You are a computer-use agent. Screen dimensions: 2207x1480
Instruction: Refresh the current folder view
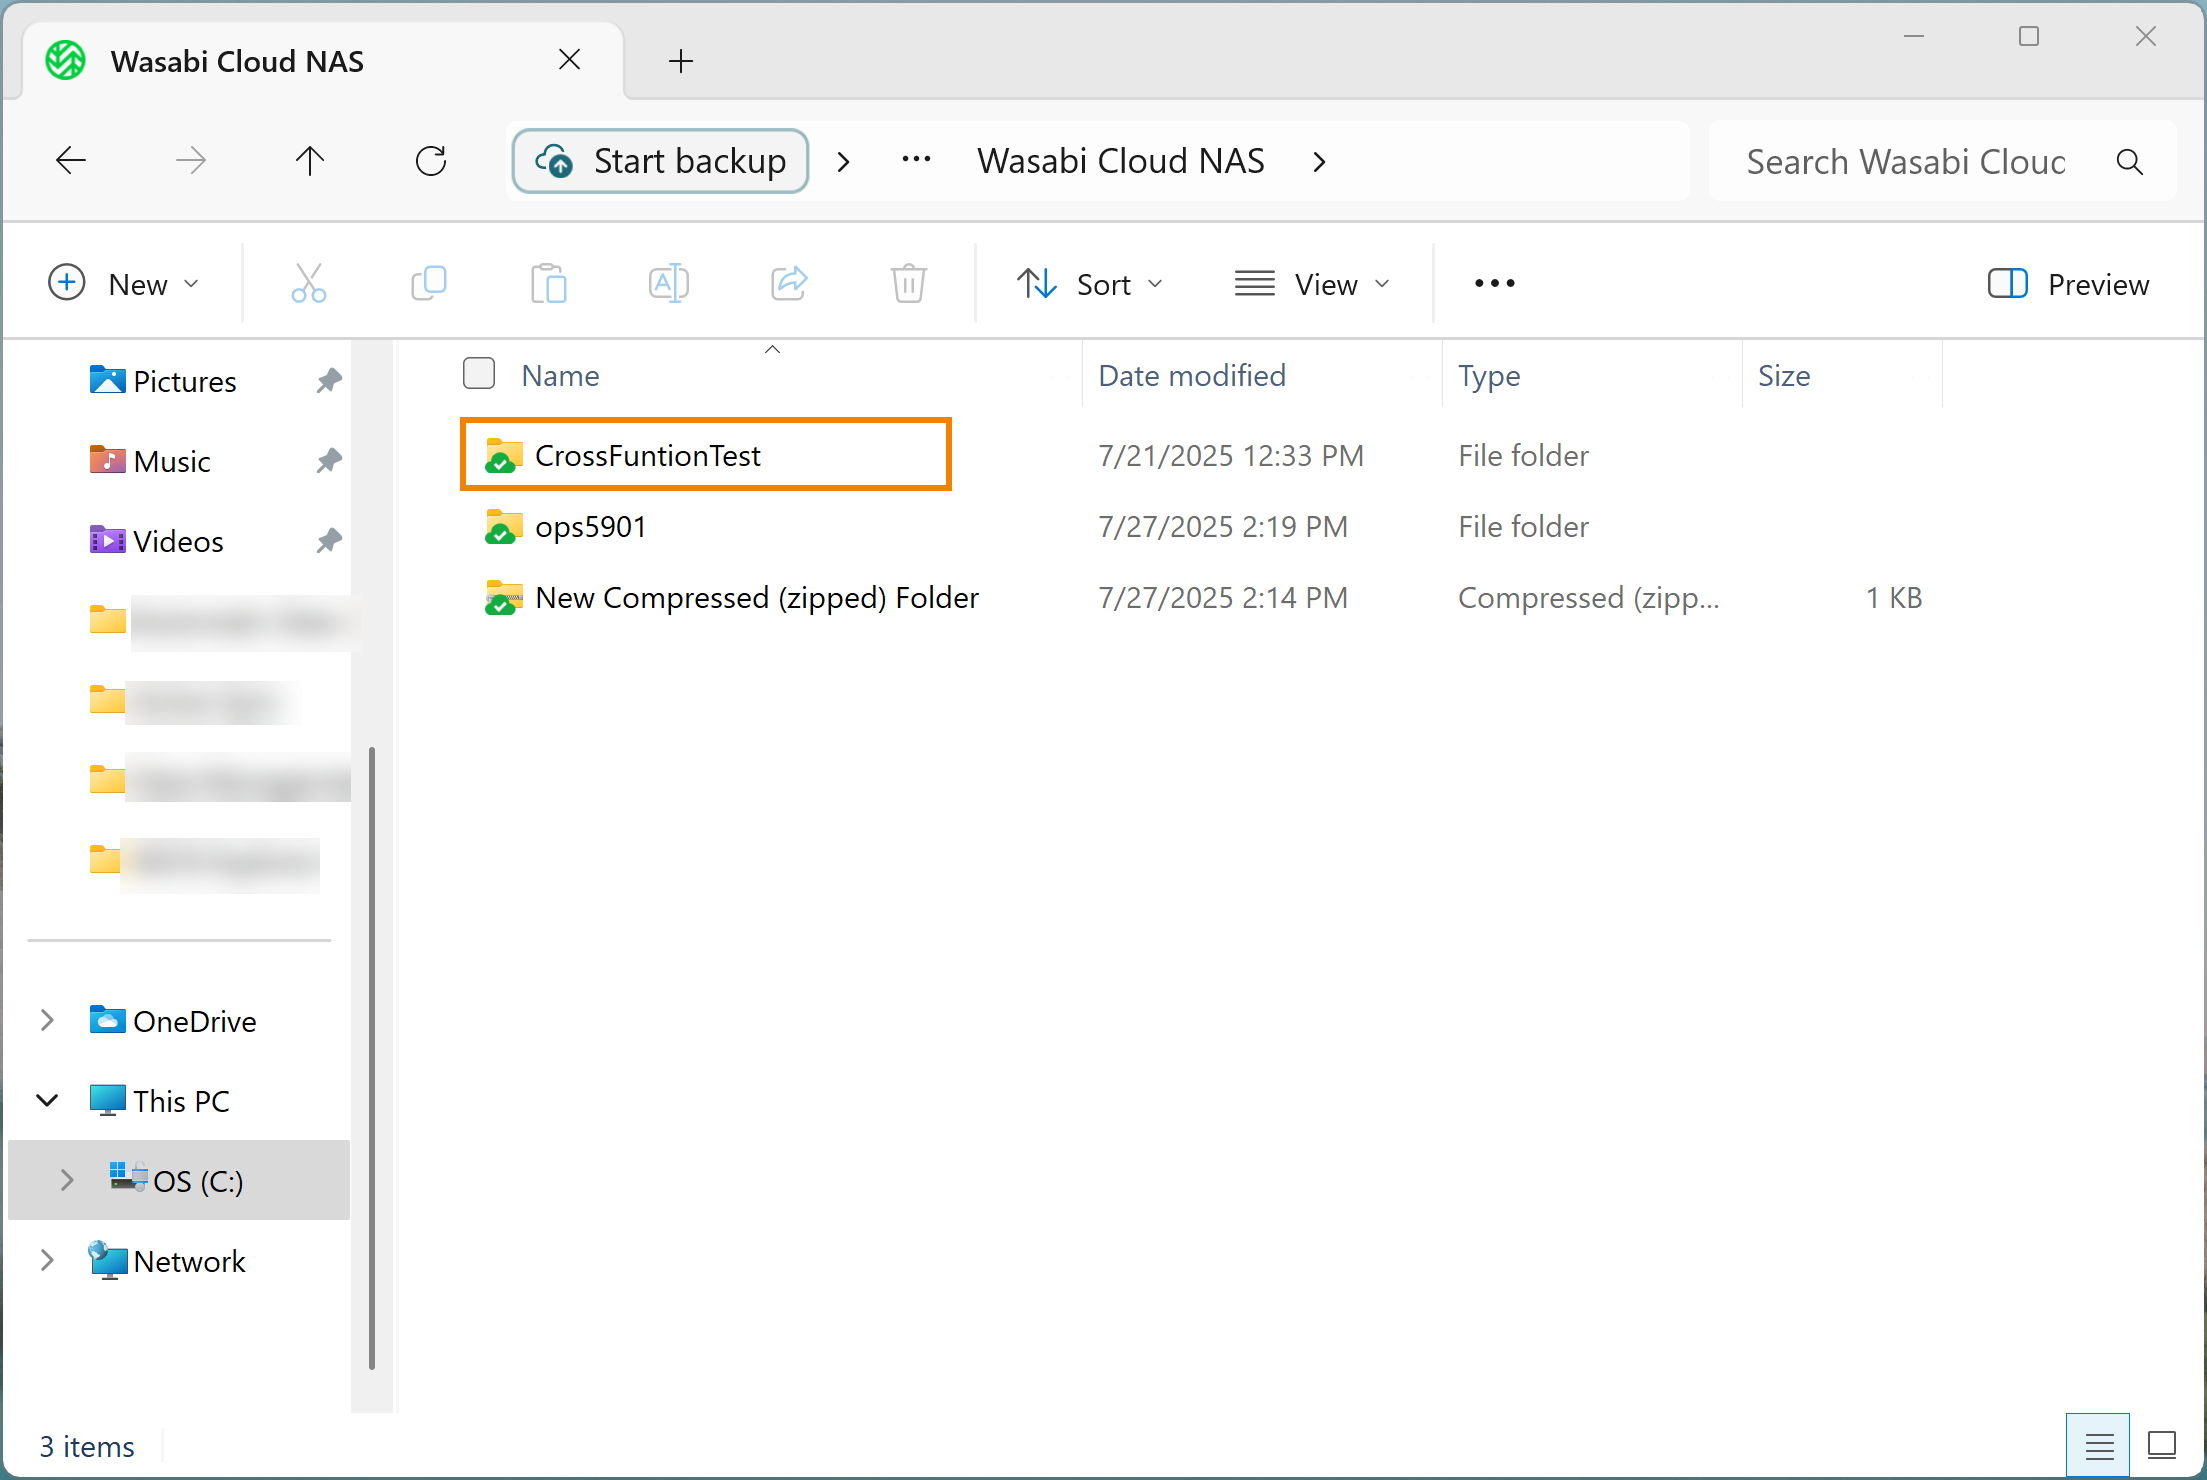431,161
